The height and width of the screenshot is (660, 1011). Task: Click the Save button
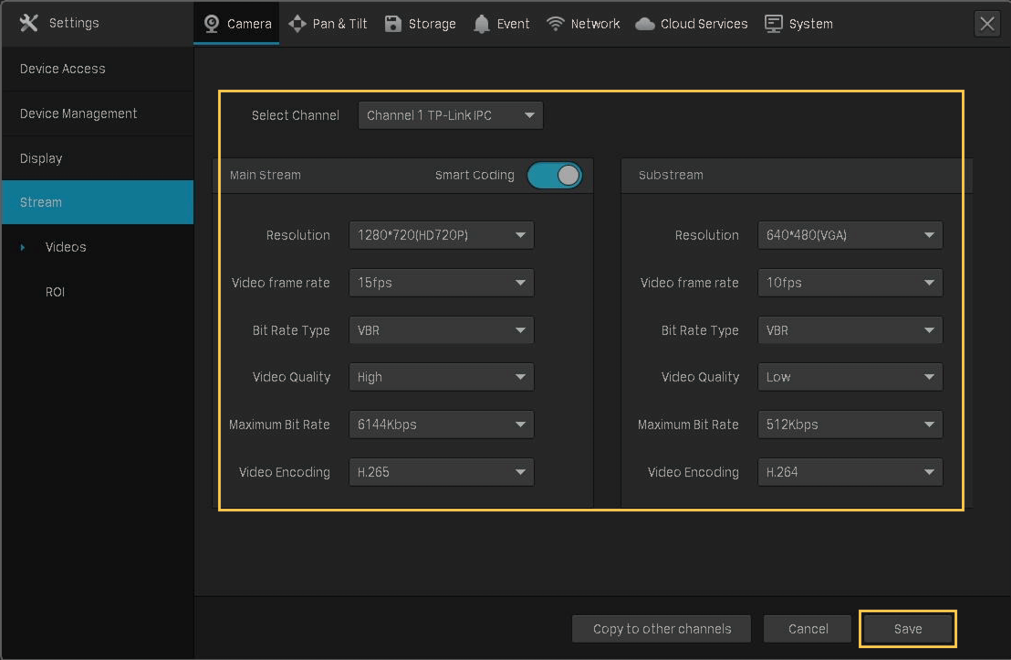click(x=908, y=629)
